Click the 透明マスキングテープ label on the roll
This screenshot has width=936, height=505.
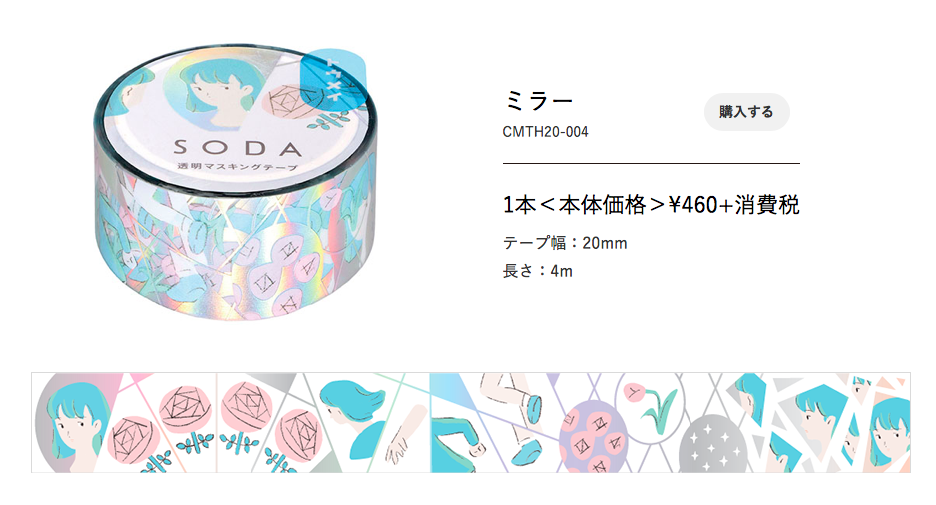coord(238,167)
